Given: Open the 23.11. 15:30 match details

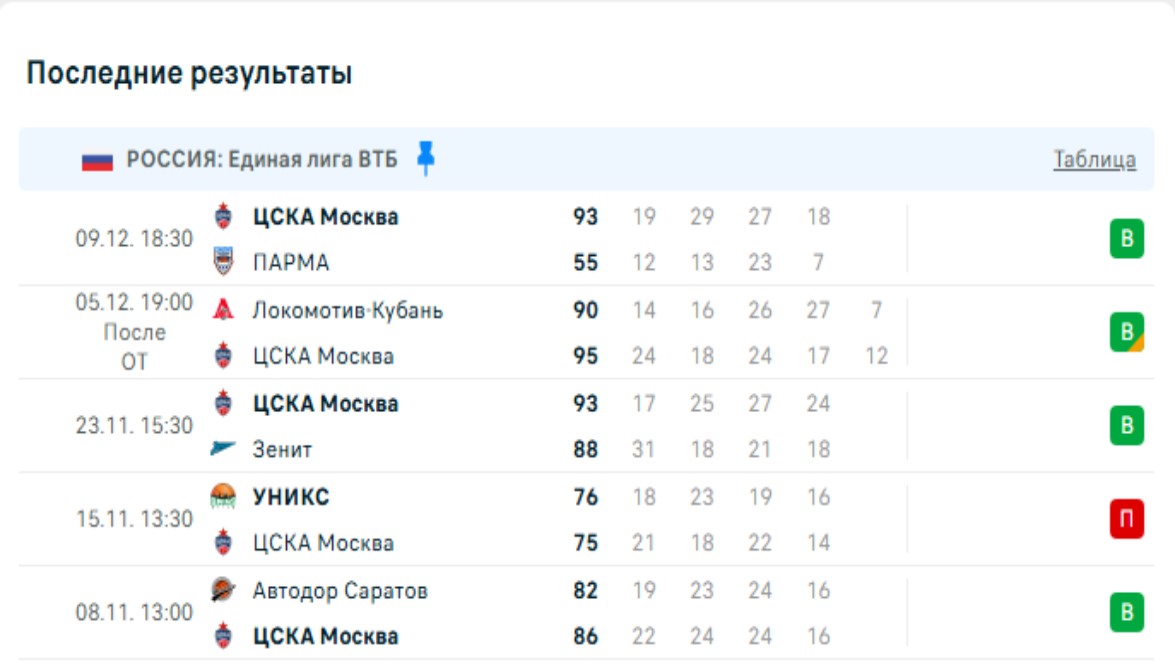Looking at the screenshot, I should (x=134, y=426).
